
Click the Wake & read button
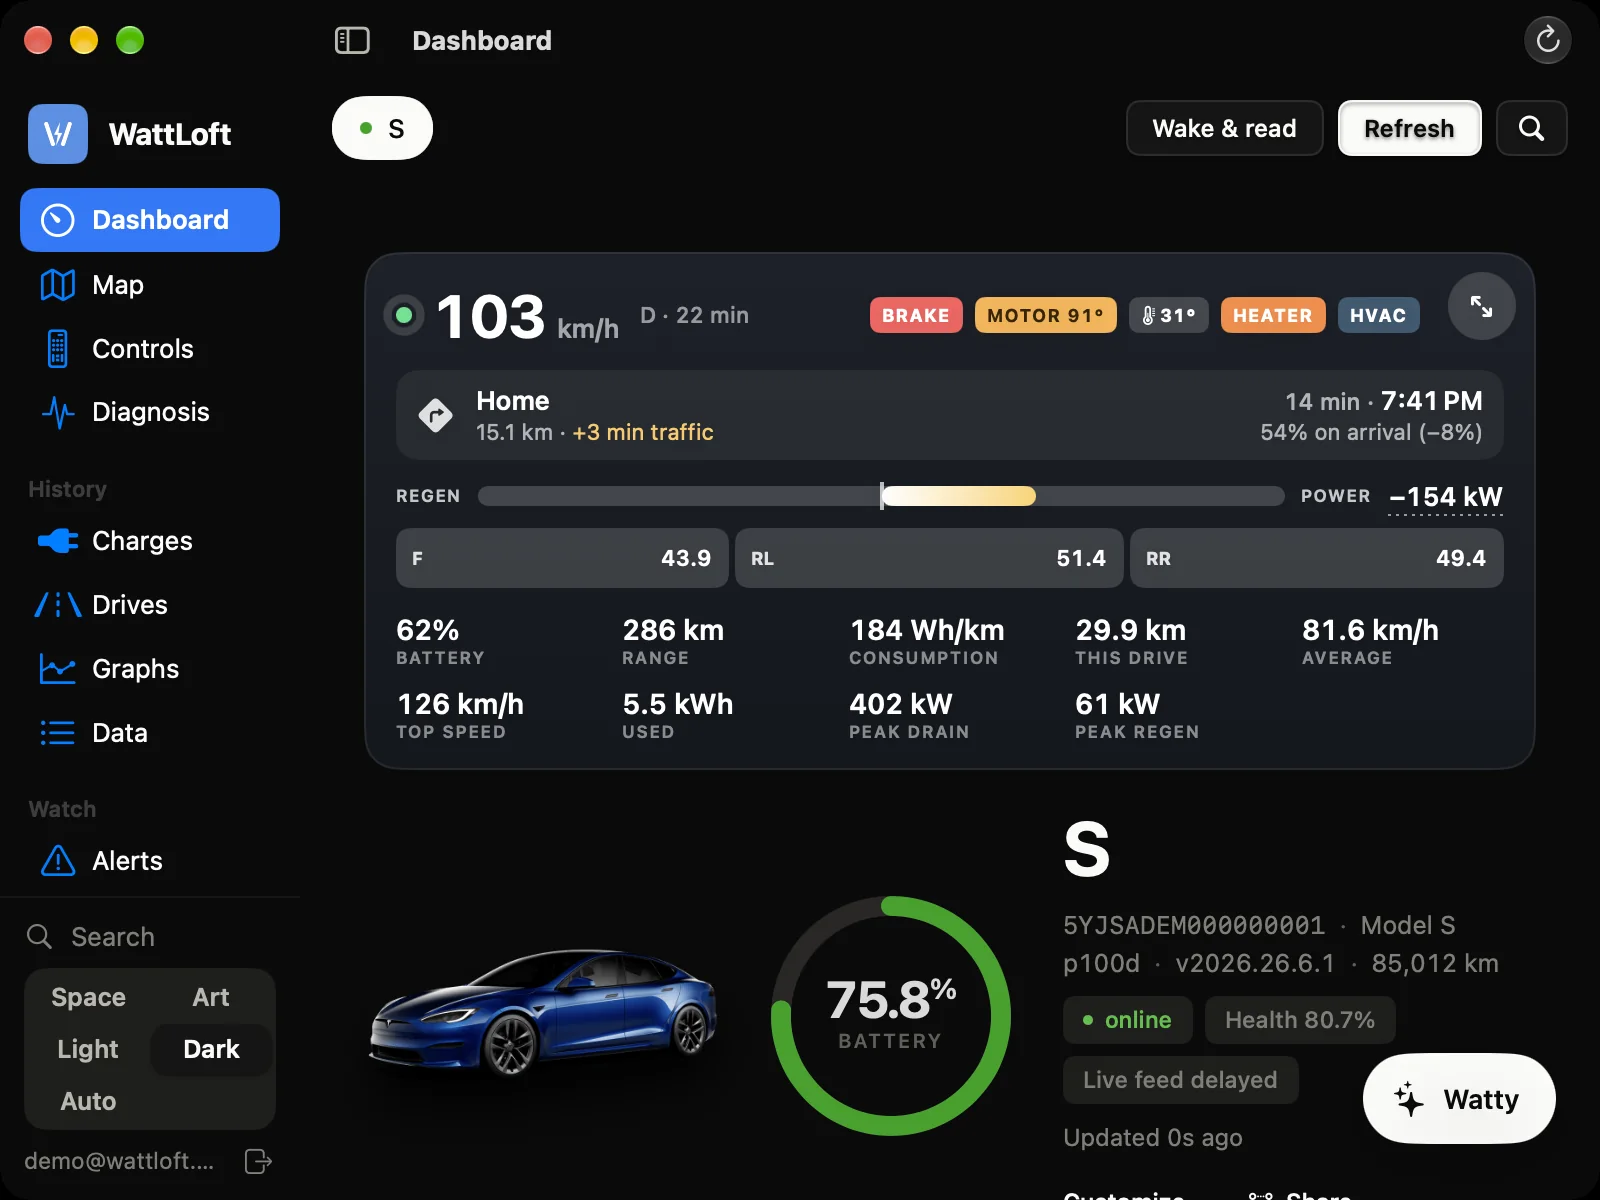(1224, 128)
